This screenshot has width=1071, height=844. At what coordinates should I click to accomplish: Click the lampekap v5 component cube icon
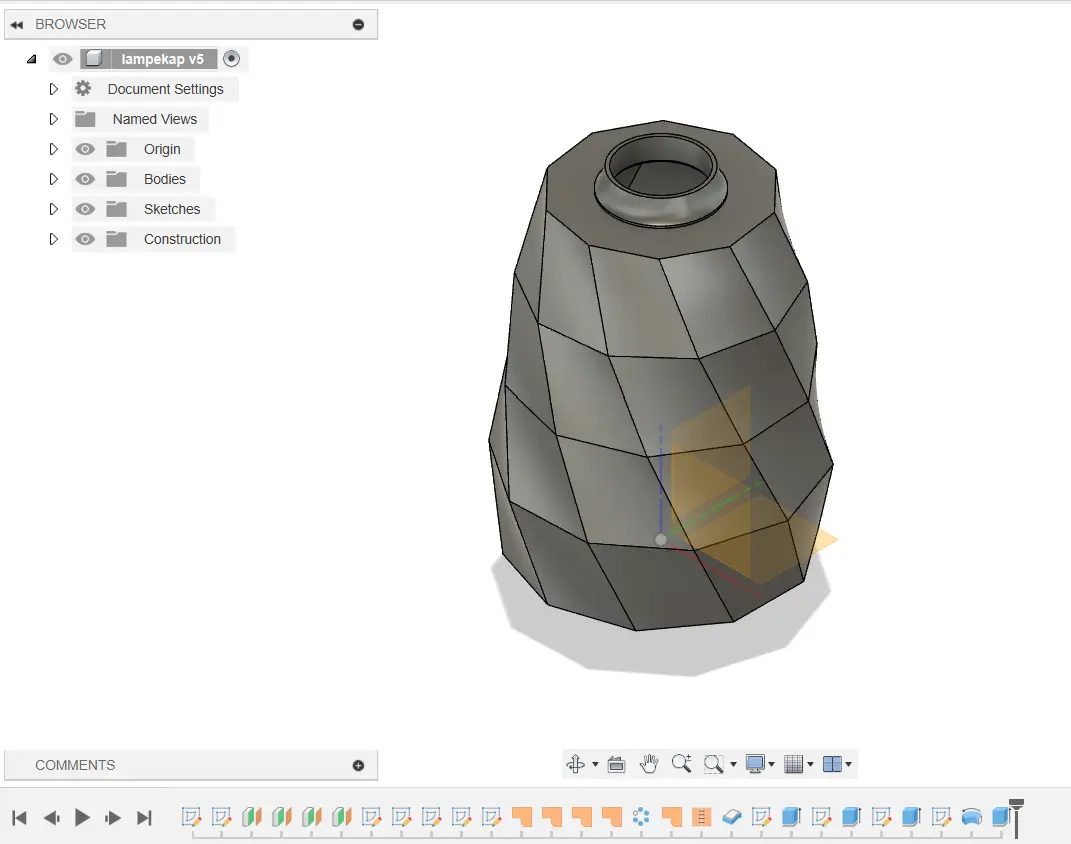coord(94,59)
